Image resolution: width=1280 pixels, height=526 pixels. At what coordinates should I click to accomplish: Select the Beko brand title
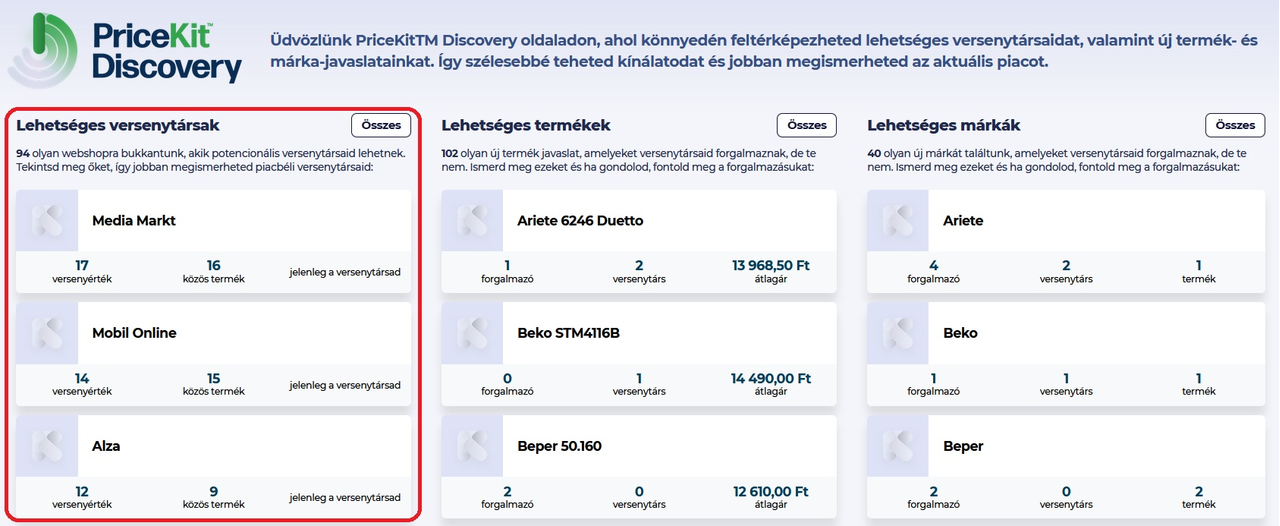pos(960,333)
